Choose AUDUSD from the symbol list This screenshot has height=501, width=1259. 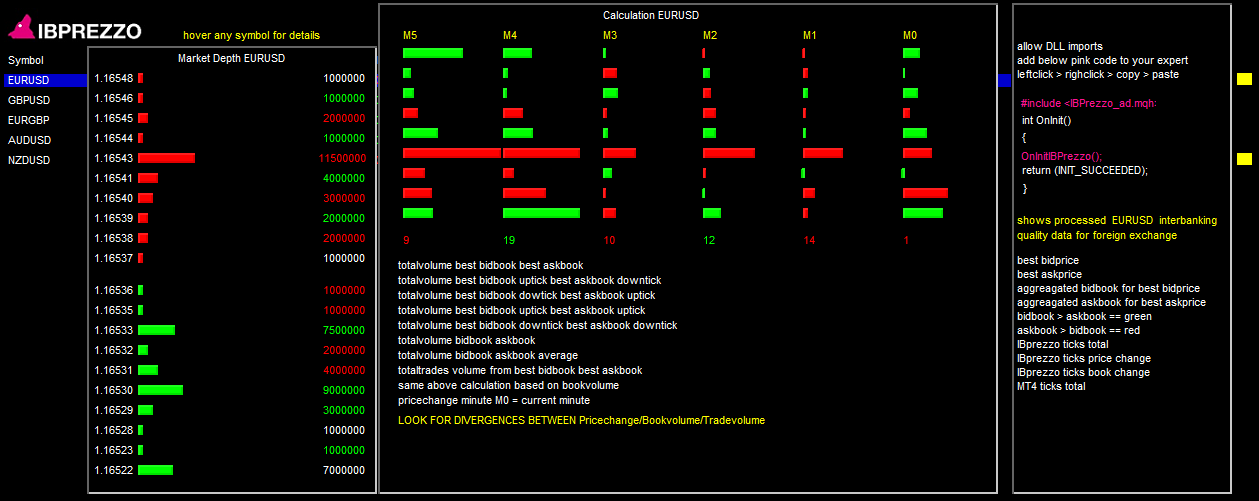pyautogui.click(x=29, y=140)
